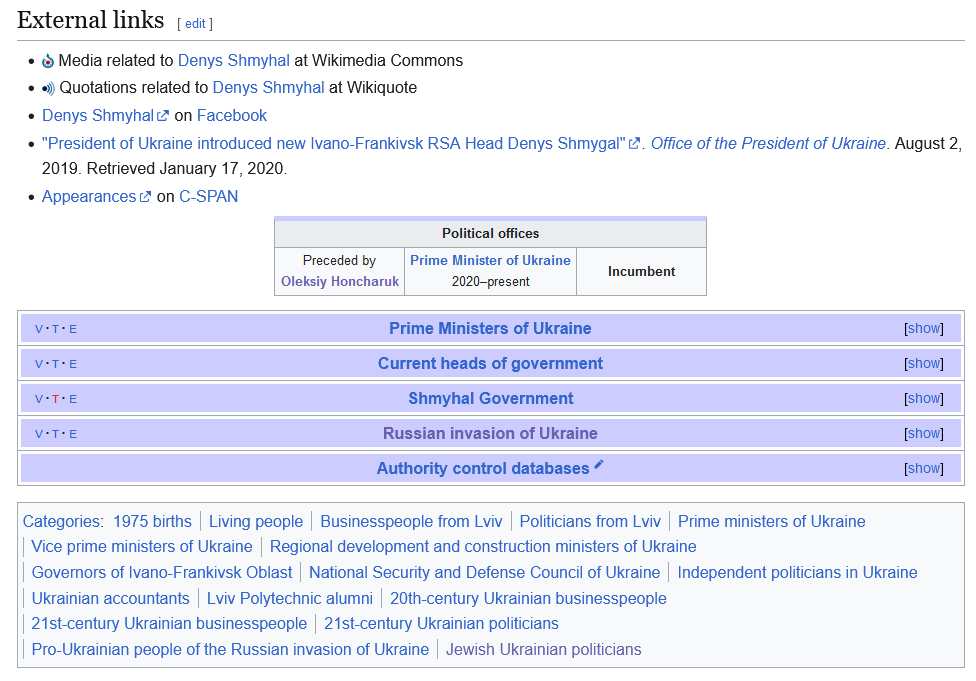Click the E link in Shmyhal Government navbox

pos(73,398)
